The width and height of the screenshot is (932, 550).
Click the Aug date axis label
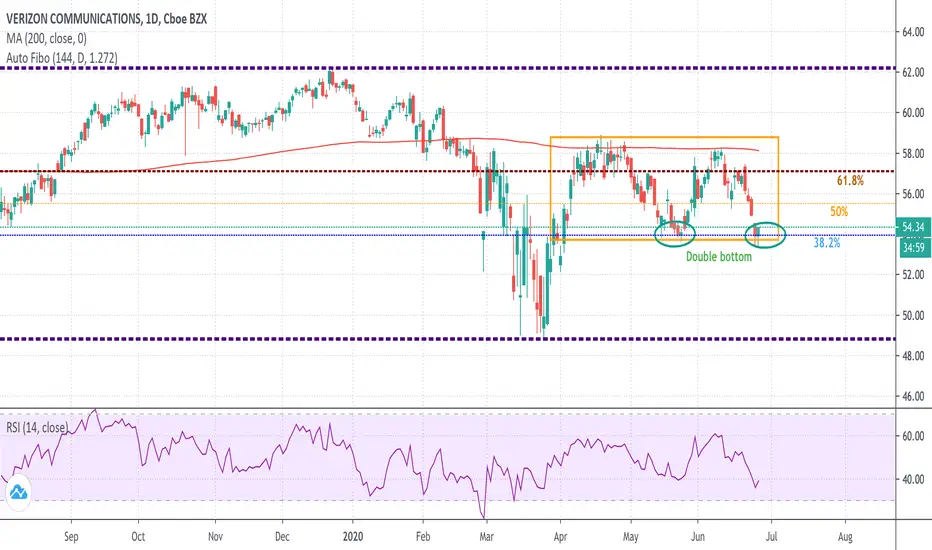pos(845,537)
